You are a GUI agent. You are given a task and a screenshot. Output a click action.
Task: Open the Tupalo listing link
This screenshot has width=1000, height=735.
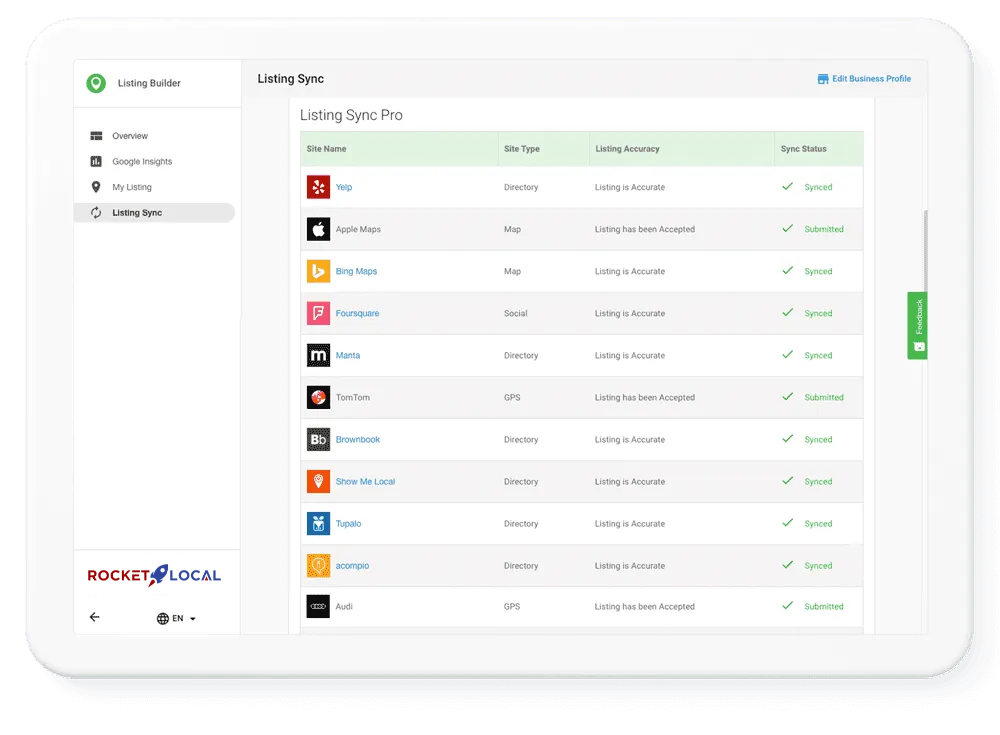(348, 524)
